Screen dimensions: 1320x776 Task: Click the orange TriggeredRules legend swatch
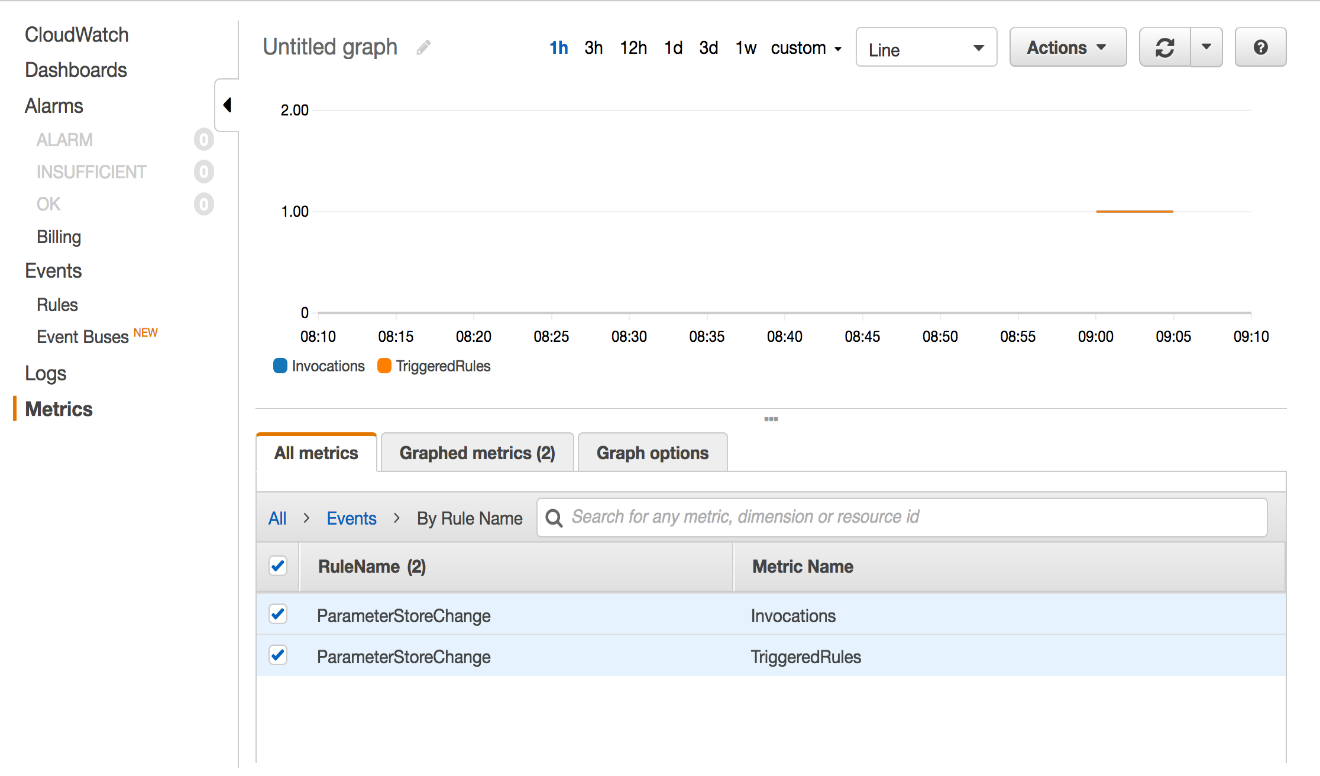(x=384, y=366)
